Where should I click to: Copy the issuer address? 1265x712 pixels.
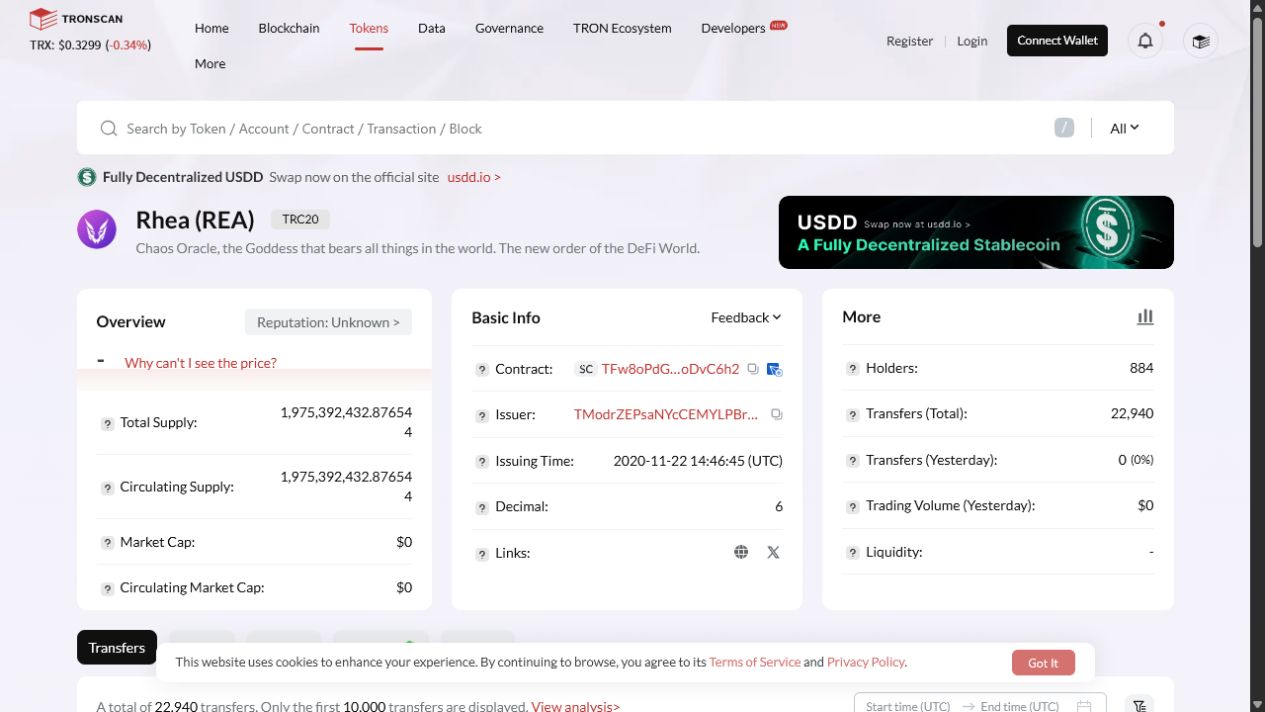point(776,414)
